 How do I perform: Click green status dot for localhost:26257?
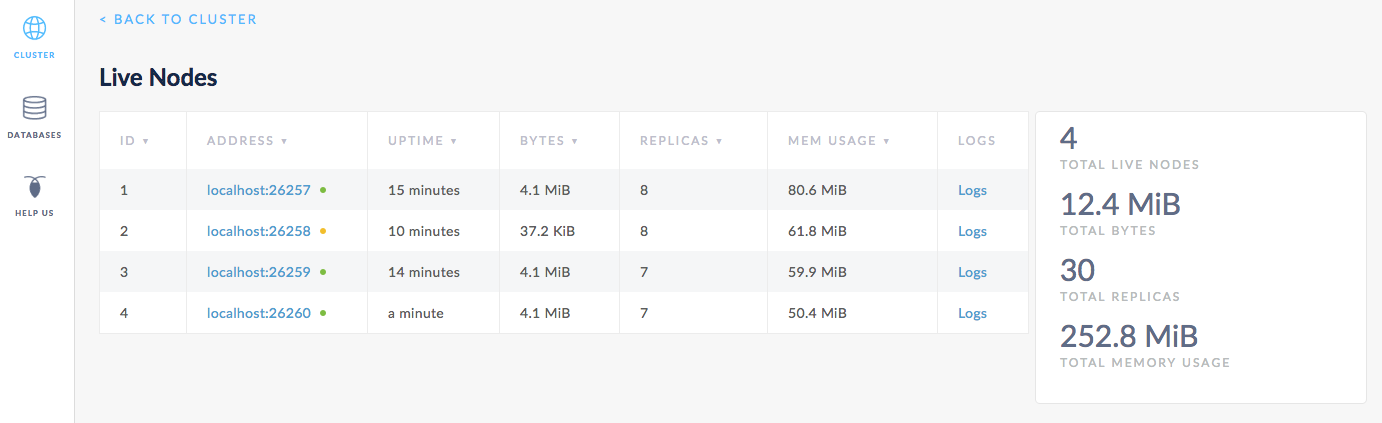pyautogui.click(x=323, y=189)
